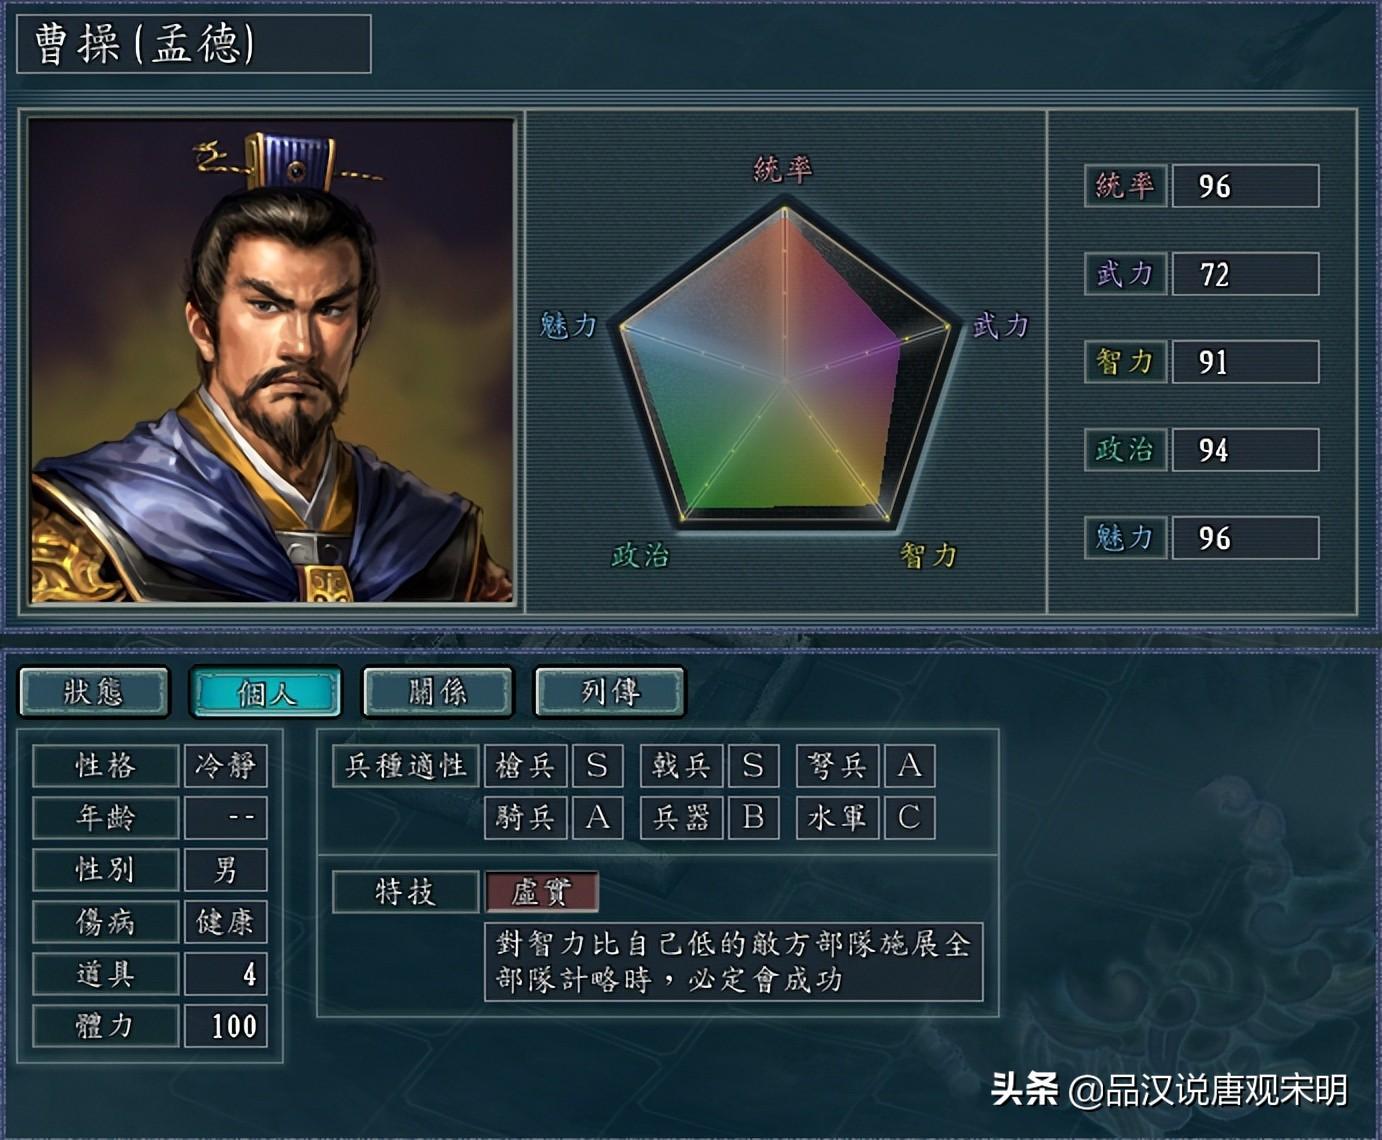The width and height of the screenshot is (1382, 1140).
Task: Switch to the 狀態 tab
Action: pyautogui.click(x=94, y=692)
